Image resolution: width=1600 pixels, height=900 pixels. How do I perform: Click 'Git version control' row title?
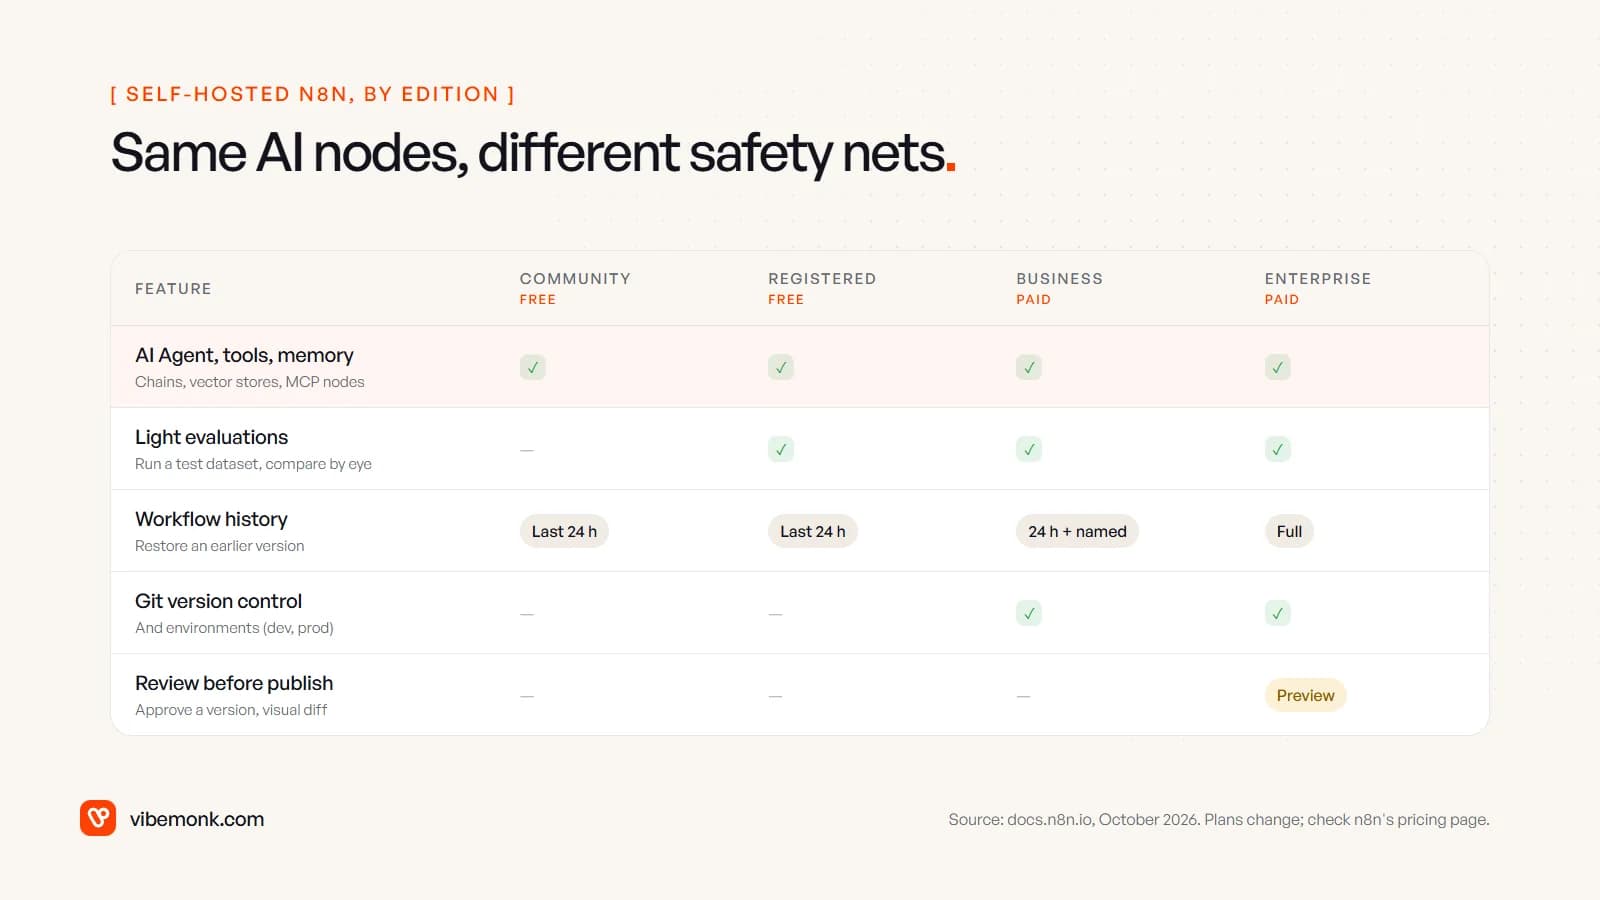click(x=218, y=601)
